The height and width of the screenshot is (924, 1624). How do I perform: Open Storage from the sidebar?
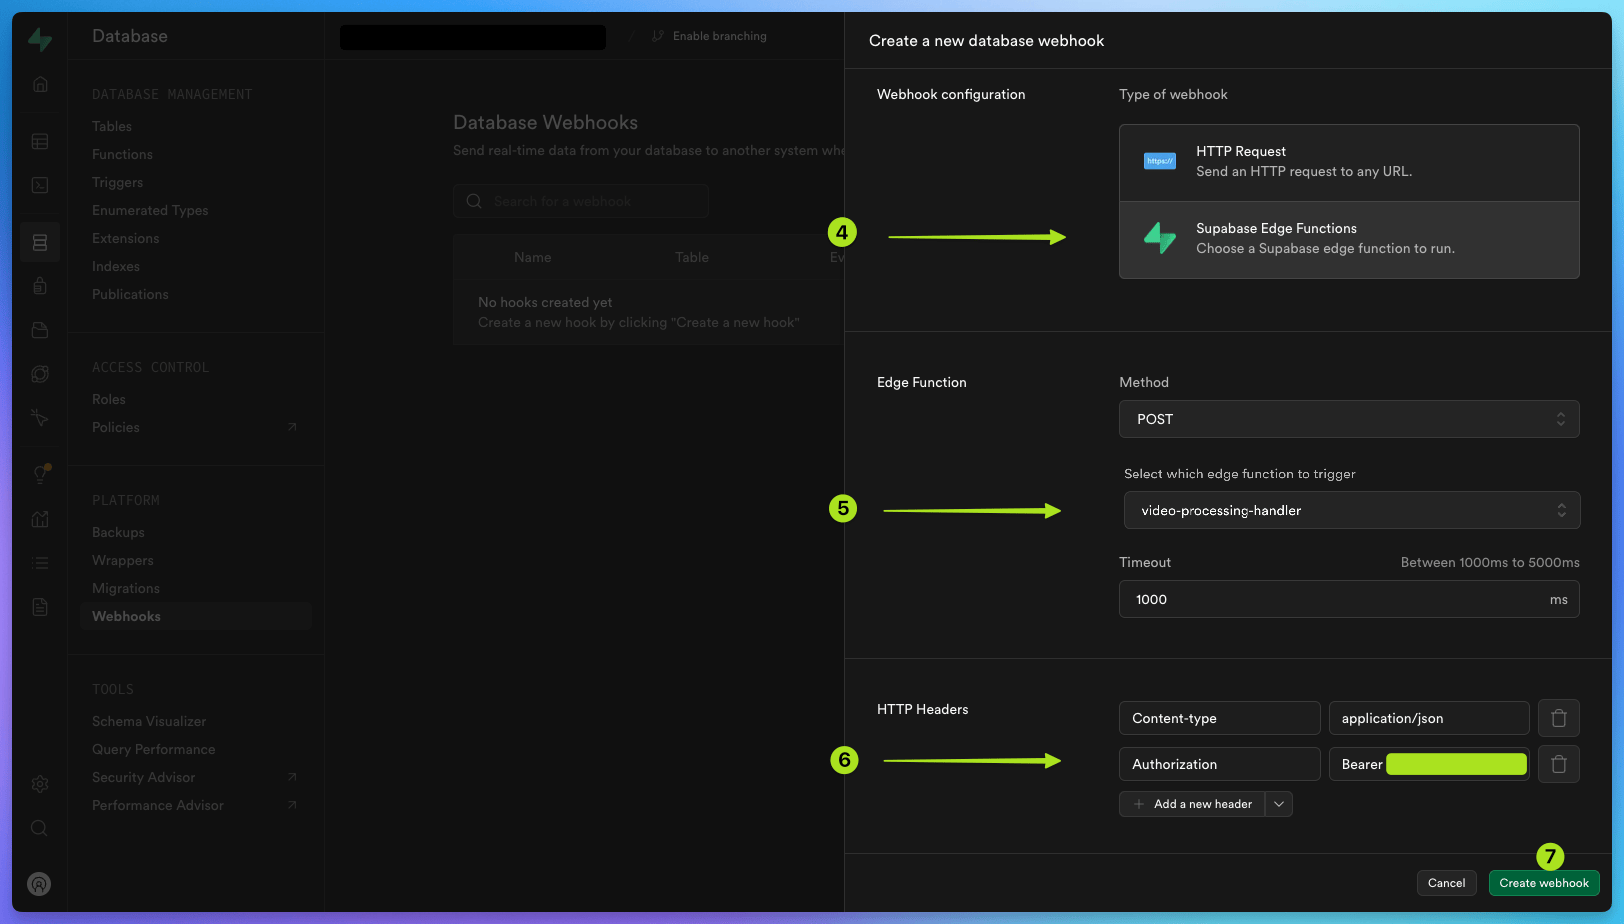click(40, 329)
